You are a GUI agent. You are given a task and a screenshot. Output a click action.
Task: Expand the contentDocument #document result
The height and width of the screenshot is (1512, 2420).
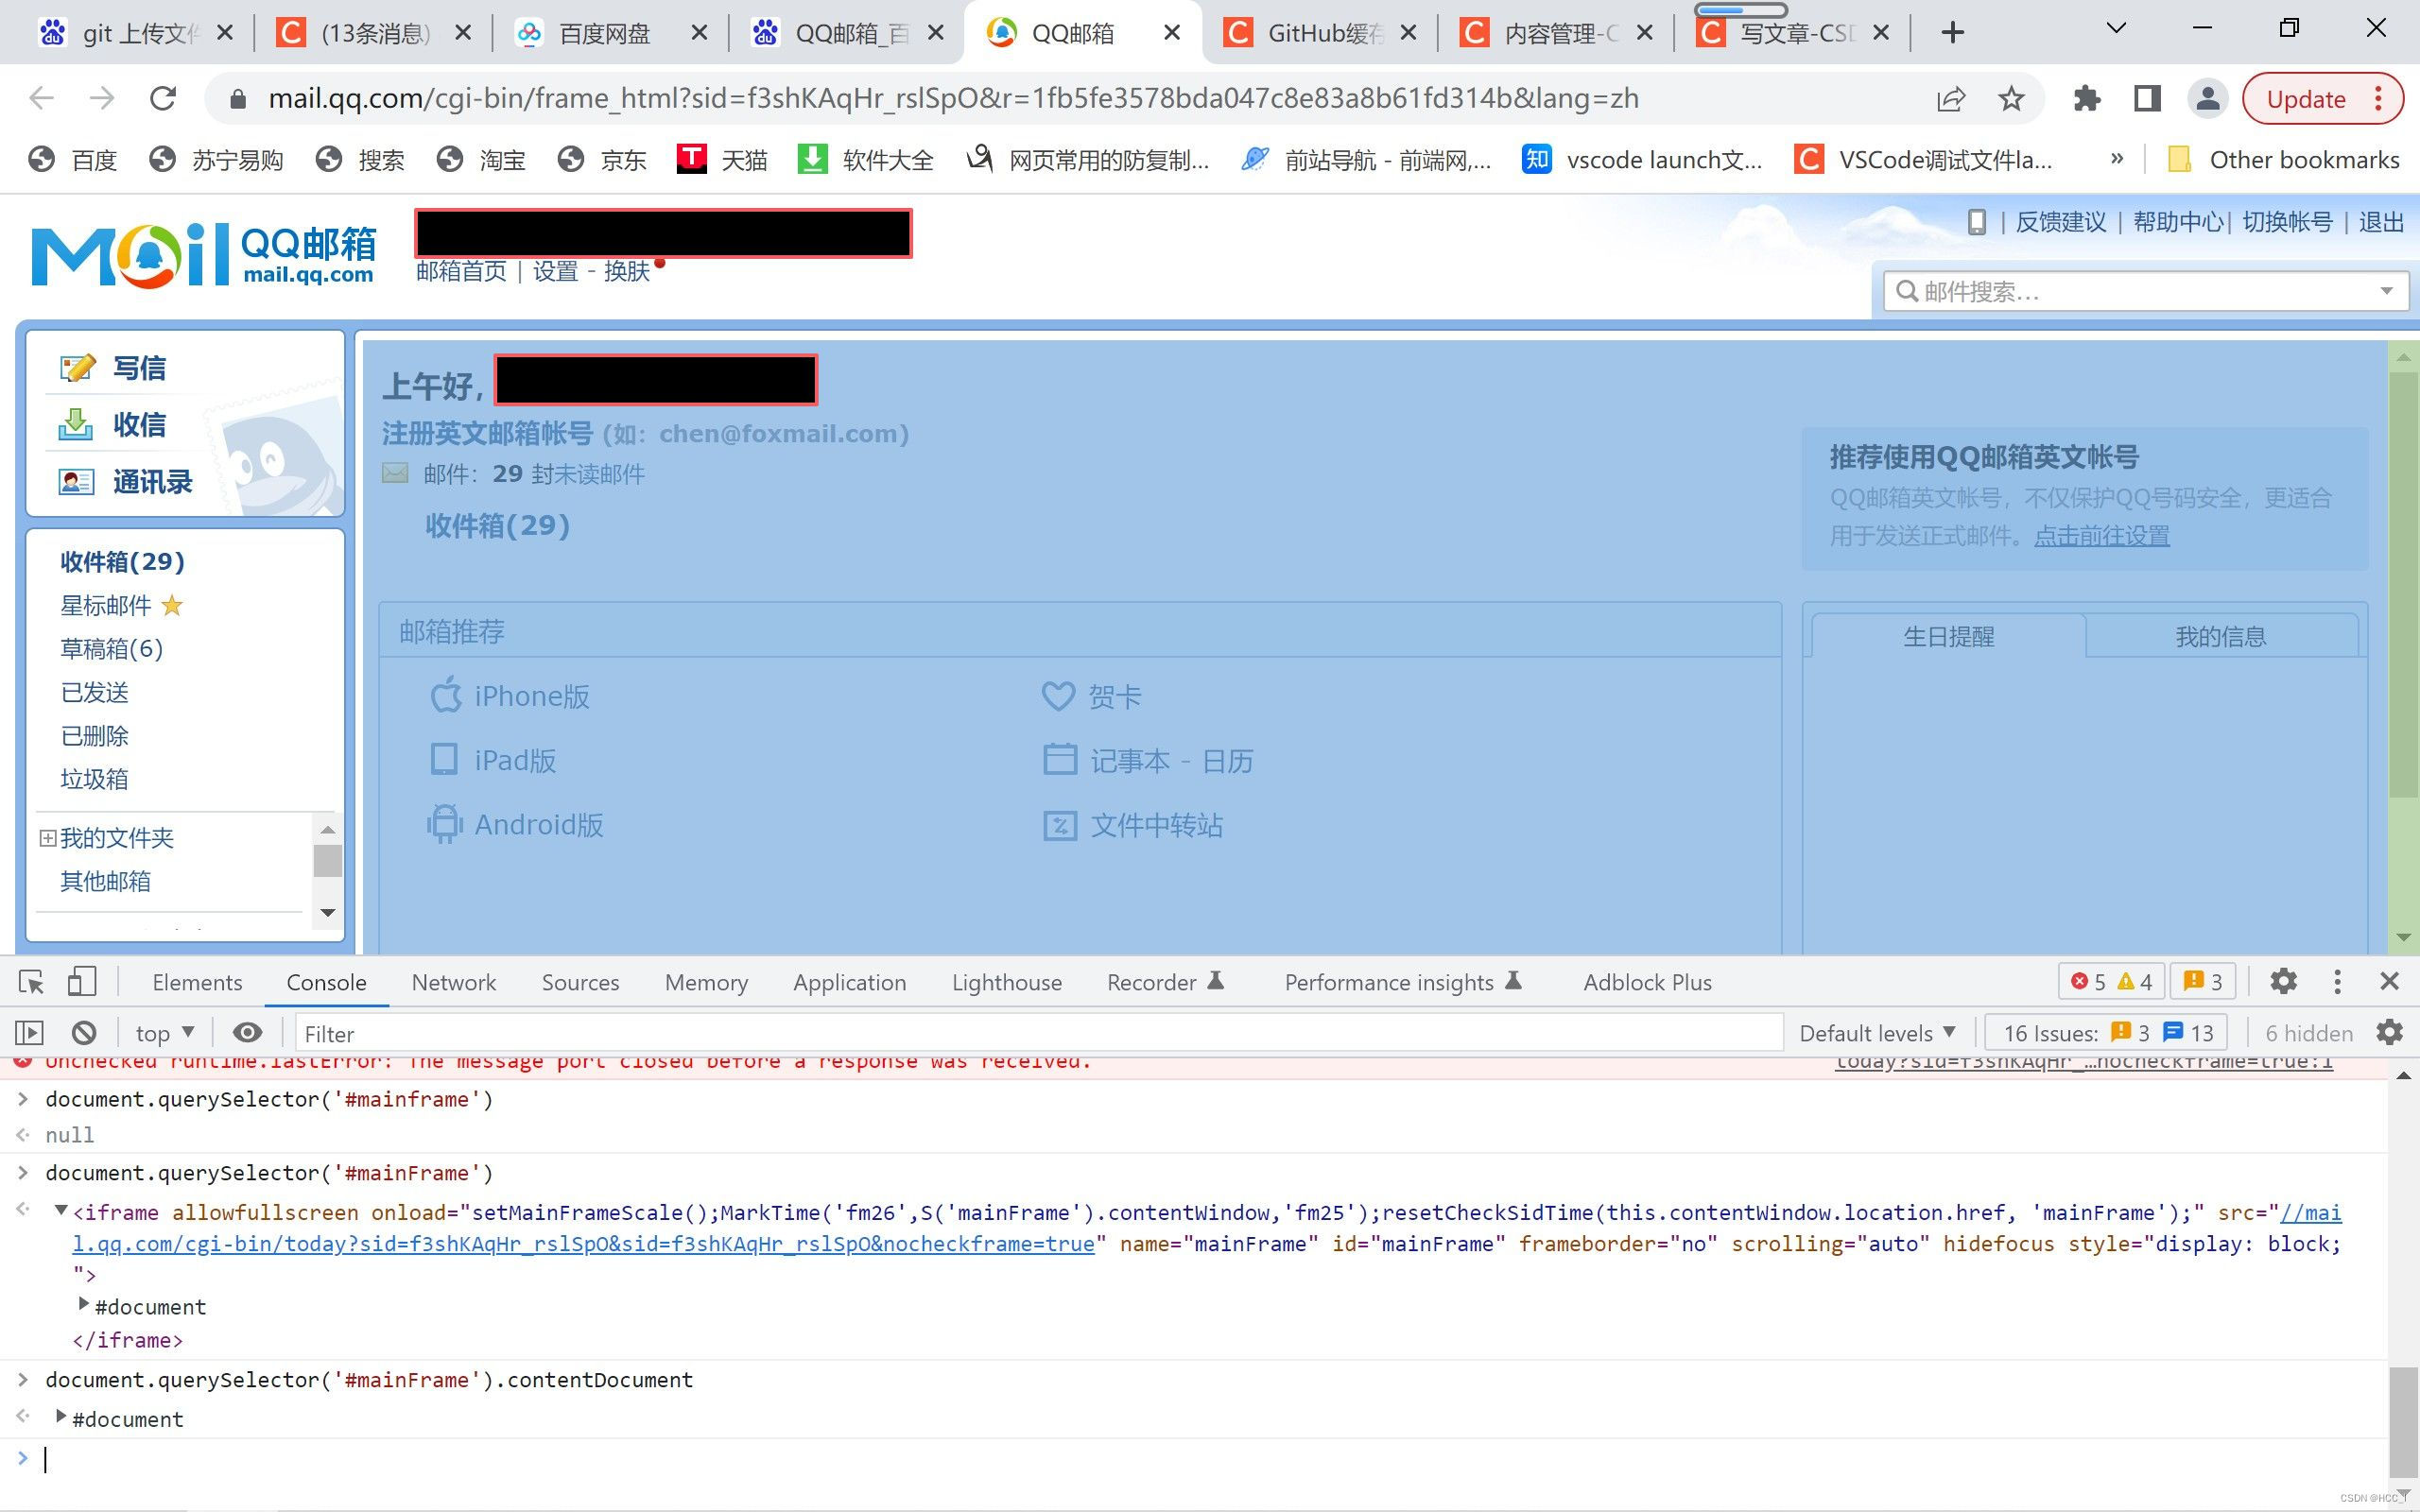pos(61,1416)
